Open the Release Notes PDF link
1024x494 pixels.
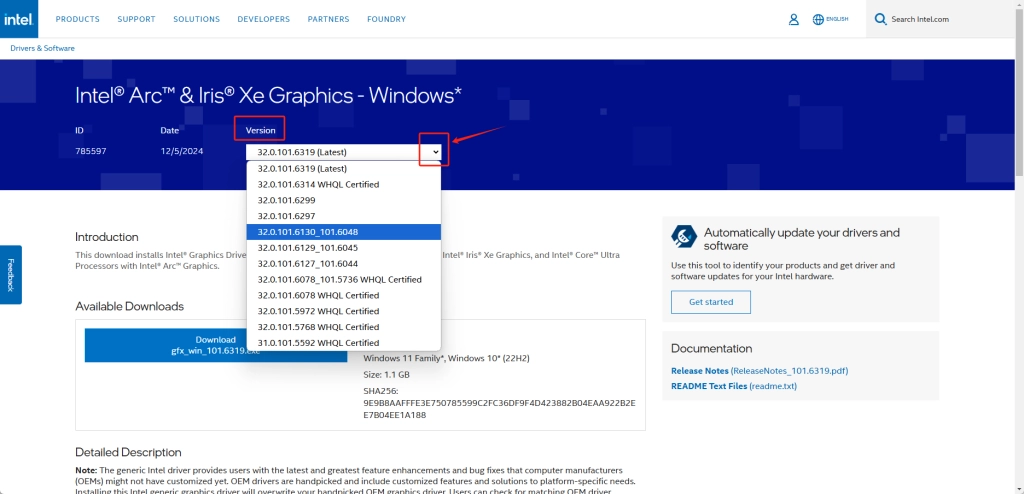click(x=760, y=370)
